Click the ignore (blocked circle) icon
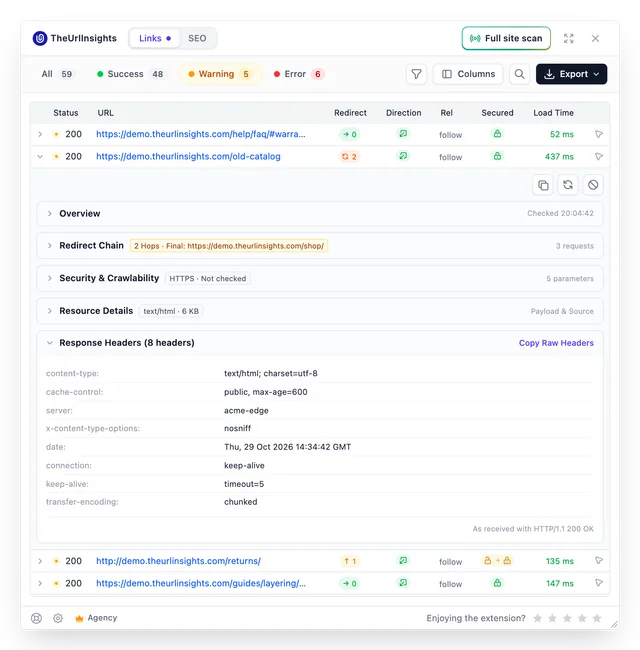Screen dimensions: 640x650 point(593,185)
